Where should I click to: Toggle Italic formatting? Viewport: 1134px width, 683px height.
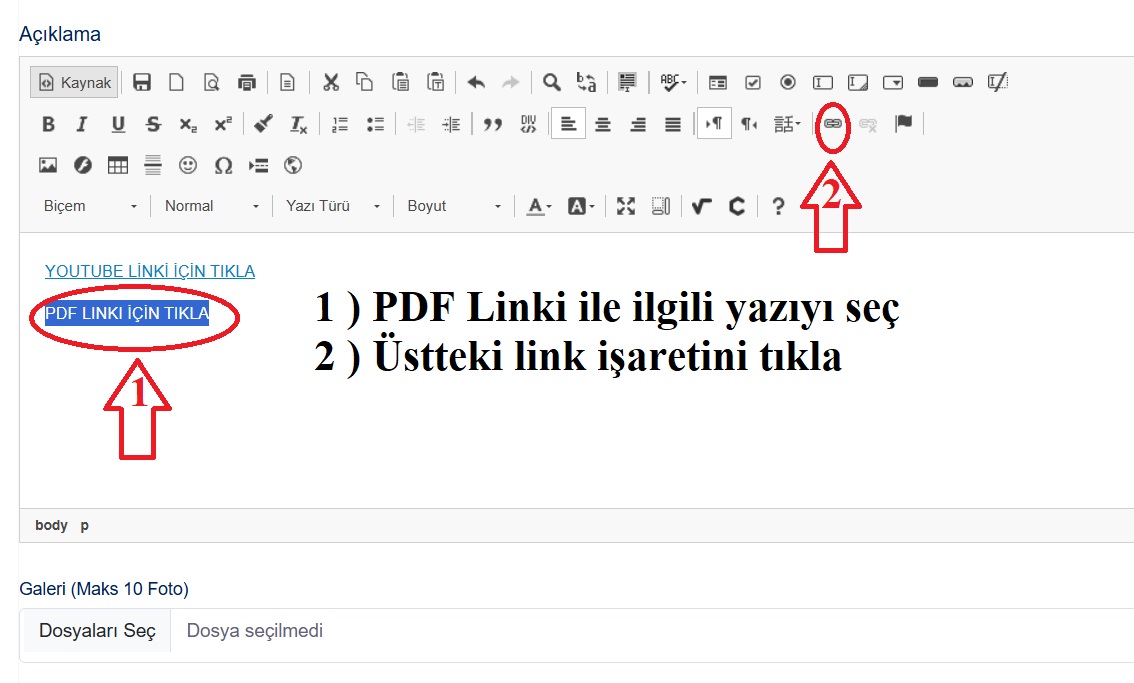pyautogui.click(x=82, y=124)
